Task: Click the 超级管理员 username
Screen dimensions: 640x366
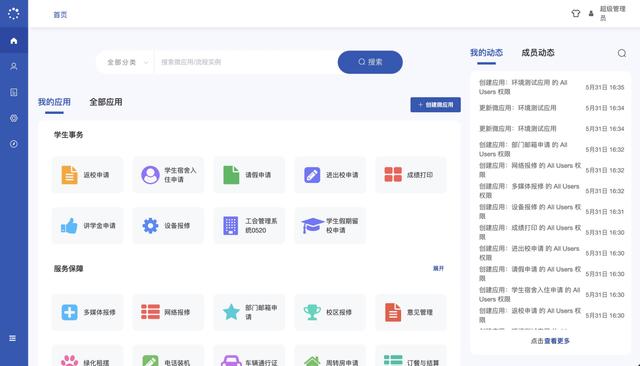Action: 612,13
